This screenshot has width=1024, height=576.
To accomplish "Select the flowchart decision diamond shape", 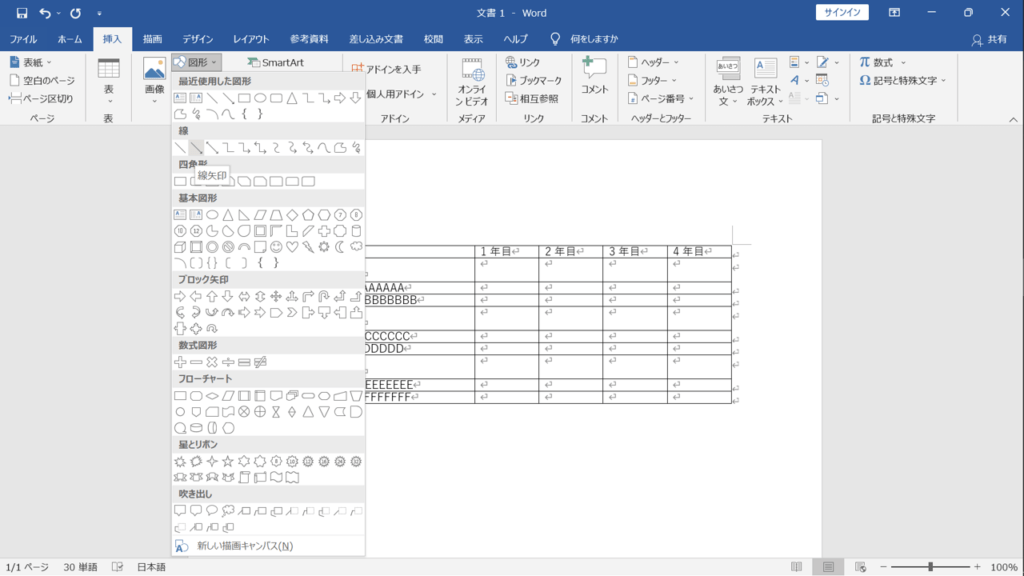I will click(x=212, y=396).
